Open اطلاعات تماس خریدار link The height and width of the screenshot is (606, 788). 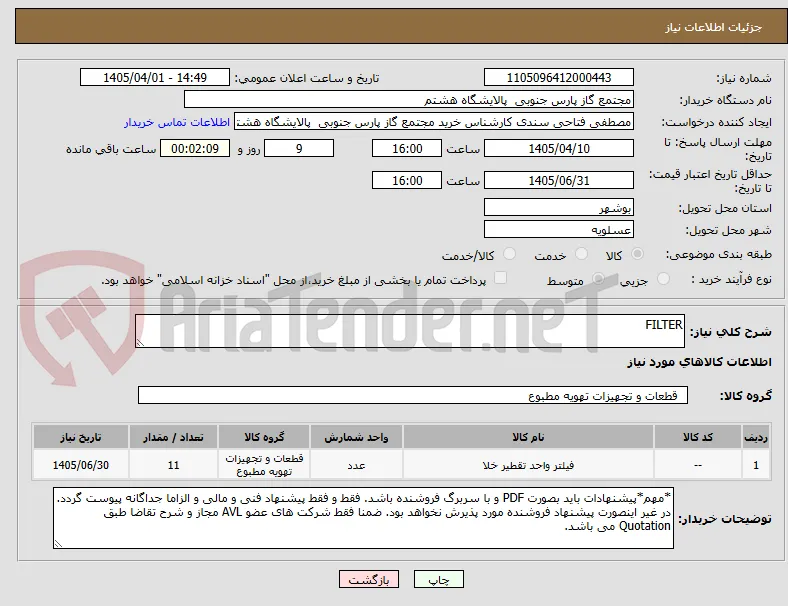point(177,122)
